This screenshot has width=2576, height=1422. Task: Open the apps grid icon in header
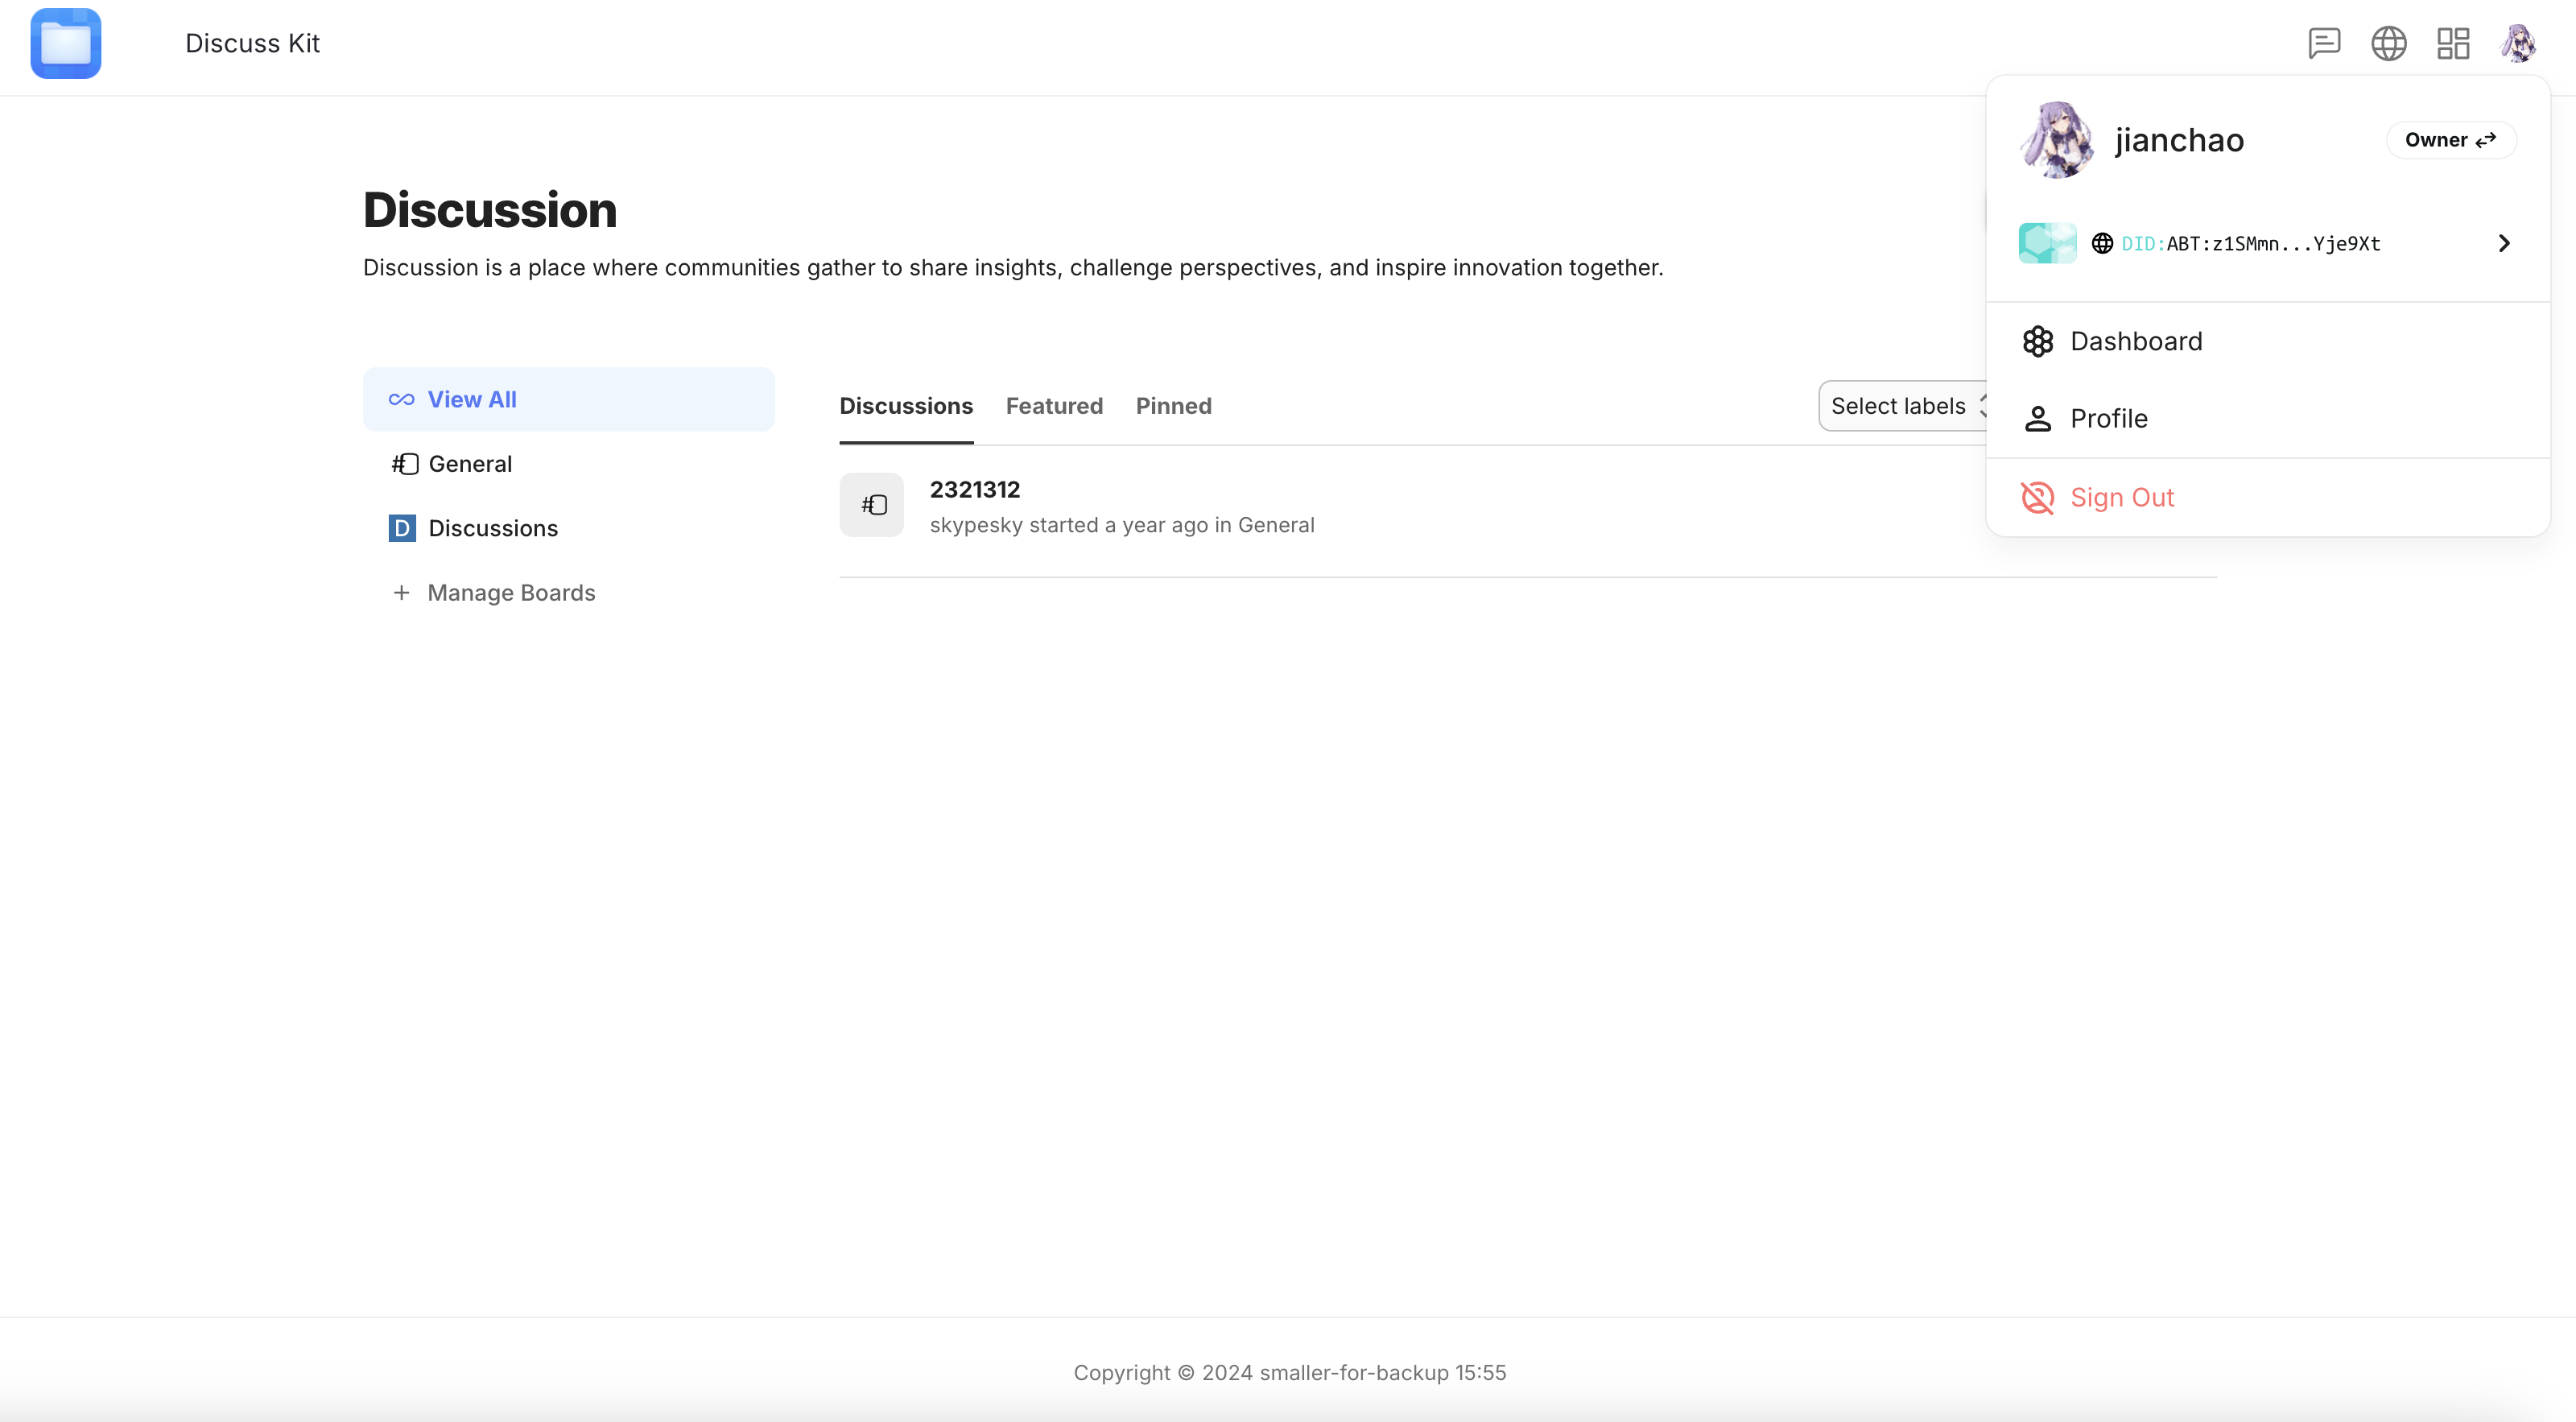click(x=2453, y=43)
